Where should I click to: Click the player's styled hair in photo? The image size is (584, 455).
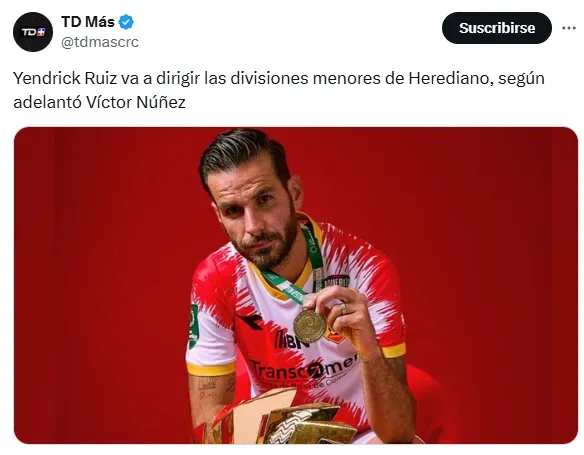[x=242, y=156]
